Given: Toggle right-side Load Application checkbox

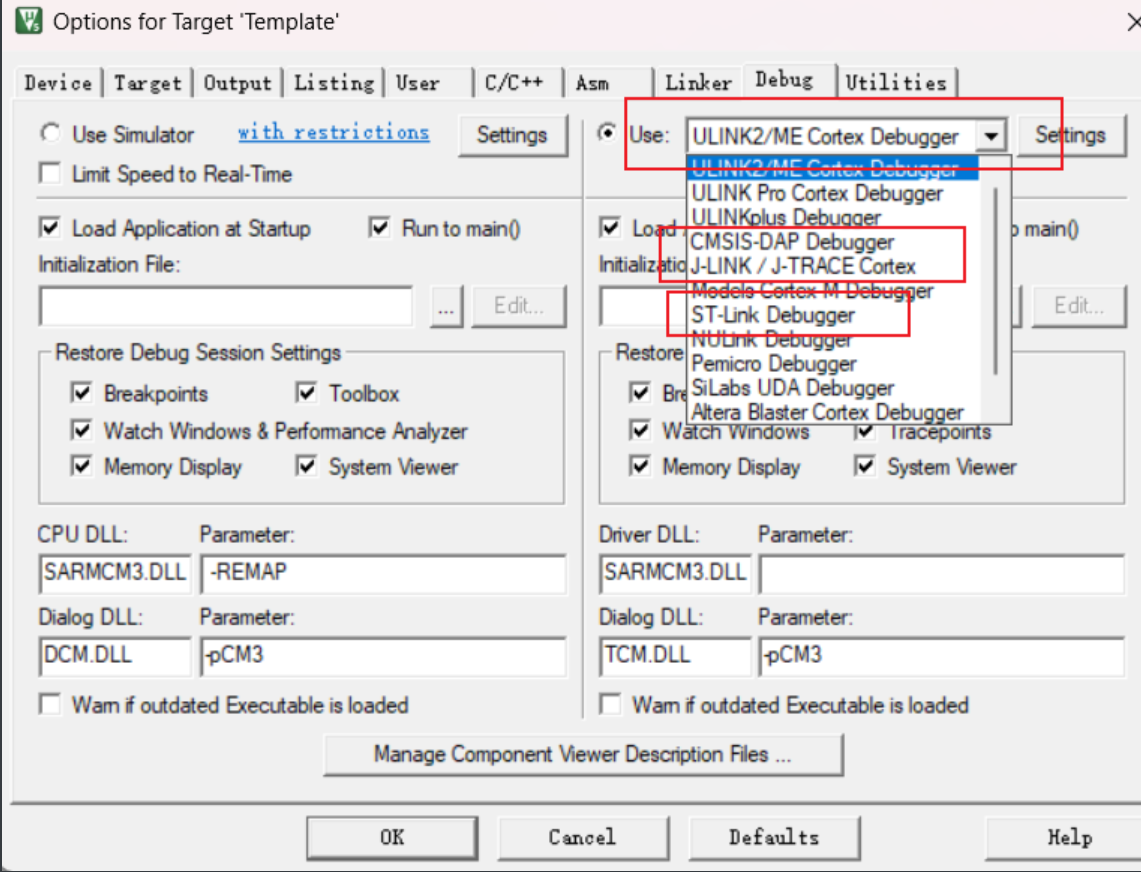Looking at the screenshot, I should point(610,228).
